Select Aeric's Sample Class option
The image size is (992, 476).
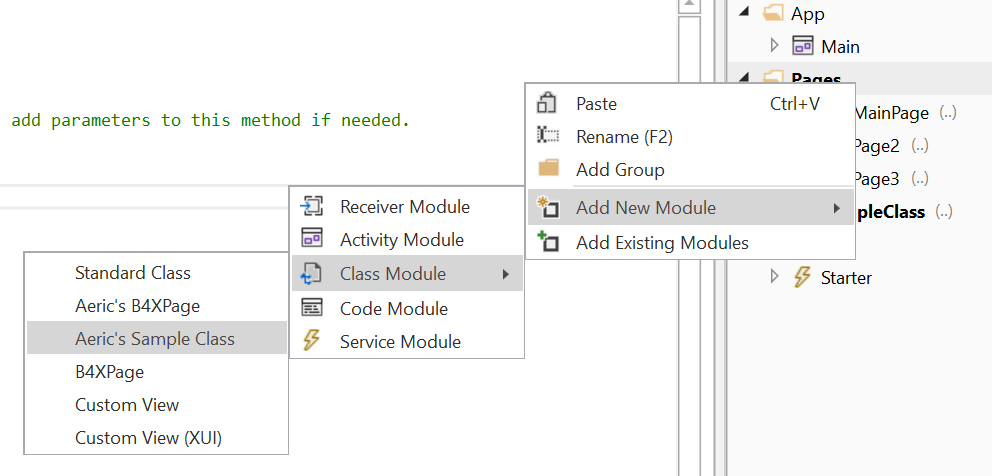(x=155, y=339)
